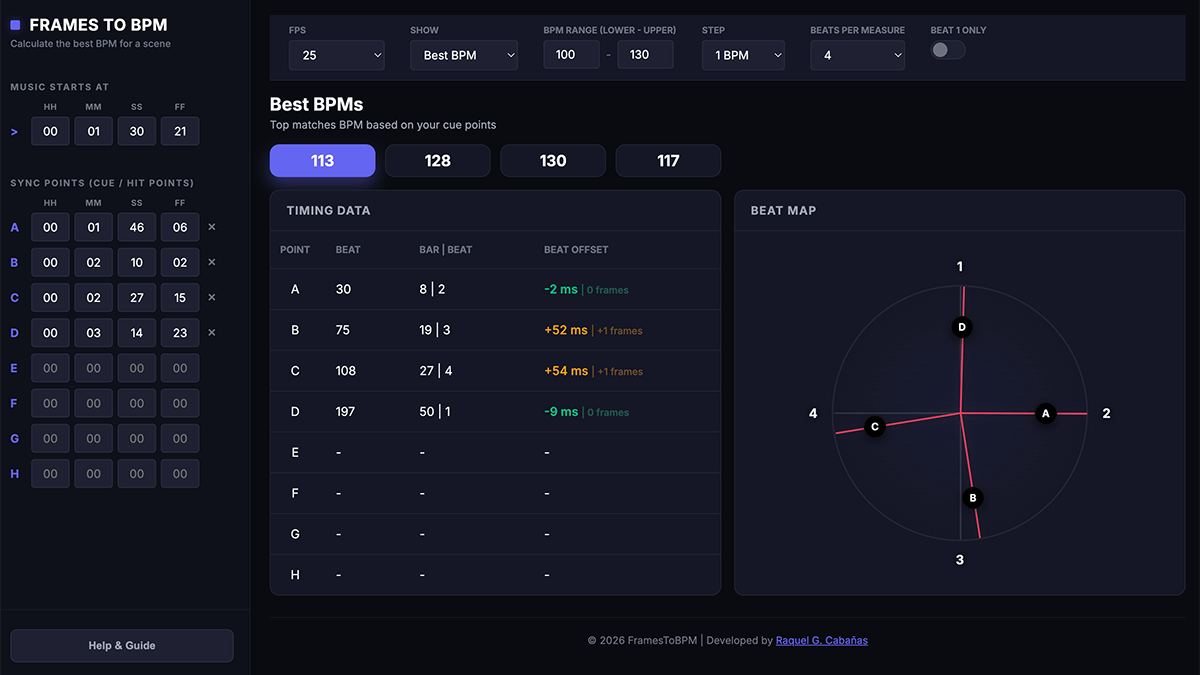Remove sync point A with its X icon
This screenshot has width=1200, height=675.
pyautogui.click(x=211, y=227)
